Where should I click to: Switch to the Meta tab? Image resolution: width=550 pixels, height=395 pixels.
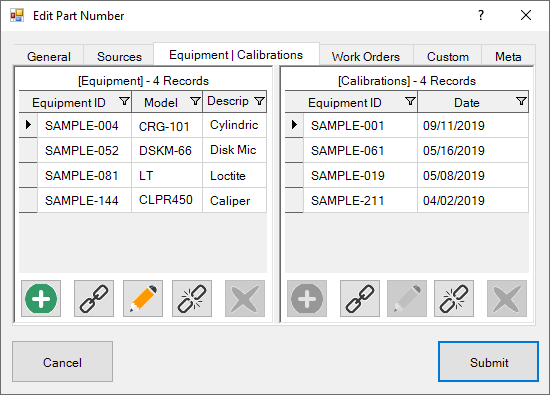(508, 56)
